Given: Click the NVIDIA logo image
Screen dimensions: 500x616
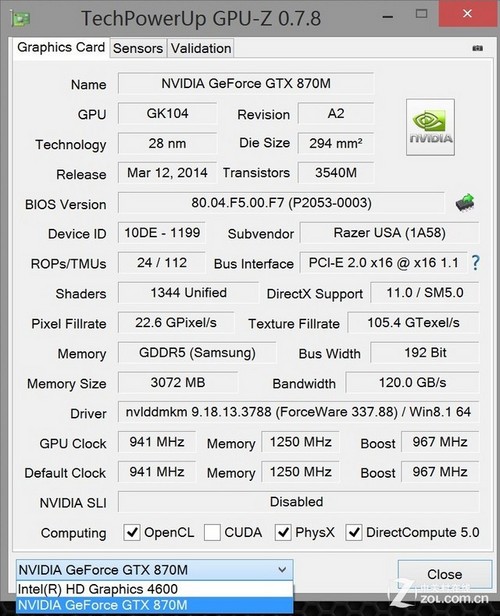Looking at the screenshot, I should tap(430, 127).
